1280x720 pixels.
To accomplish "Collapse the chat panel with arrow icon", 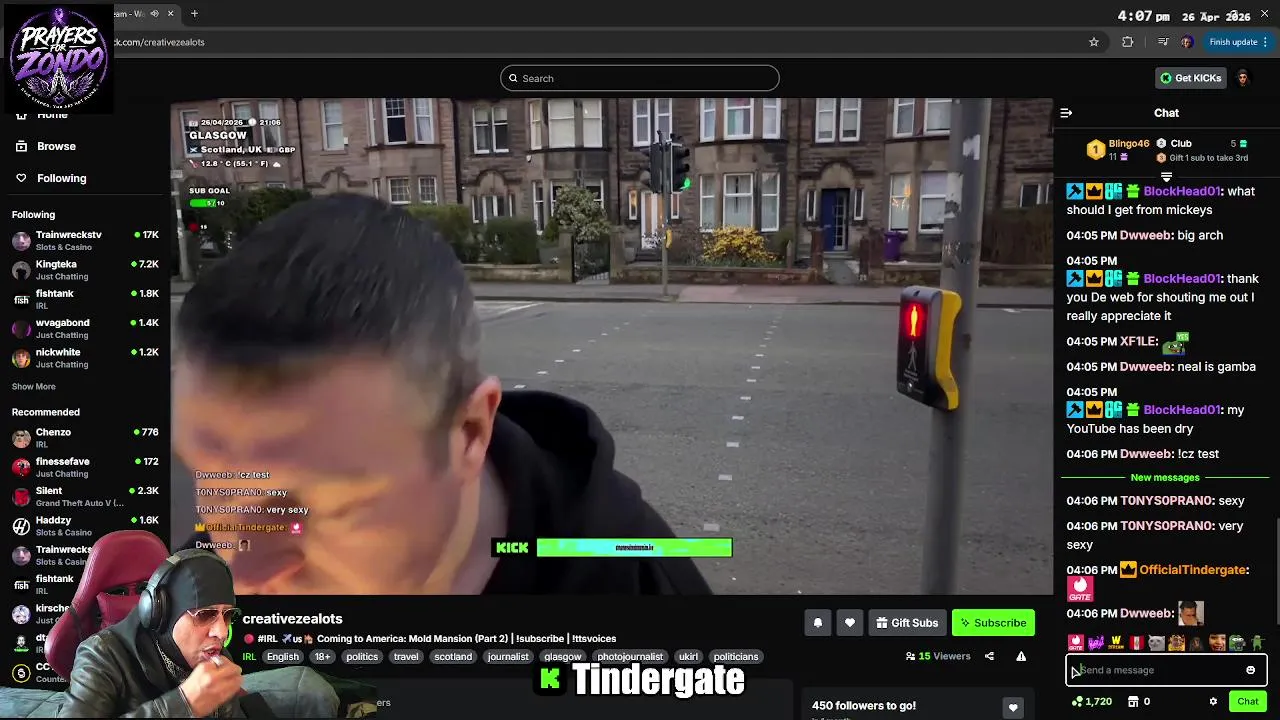I will pos(1066,113).
